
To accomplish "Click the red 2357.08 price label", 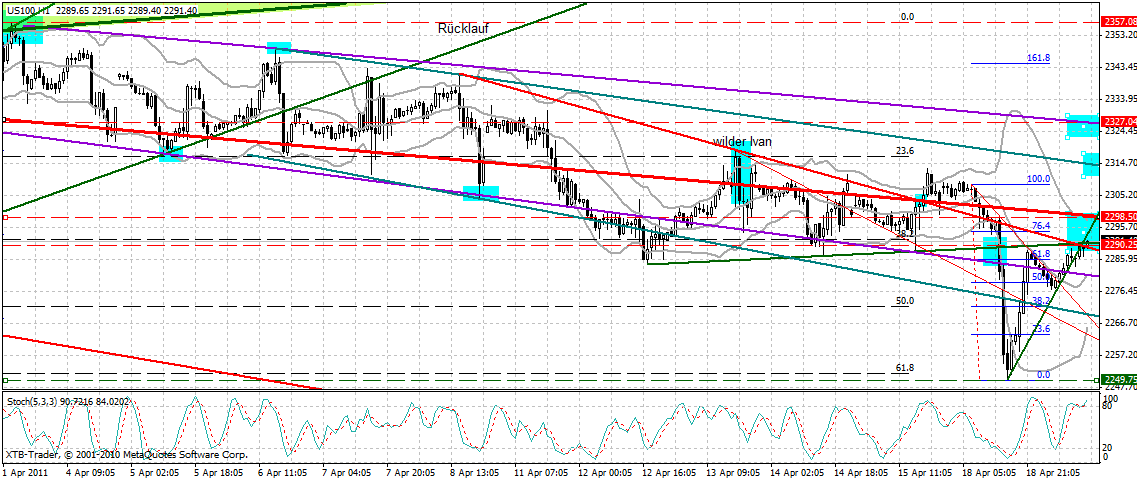I will click(x=1118, y=22).
